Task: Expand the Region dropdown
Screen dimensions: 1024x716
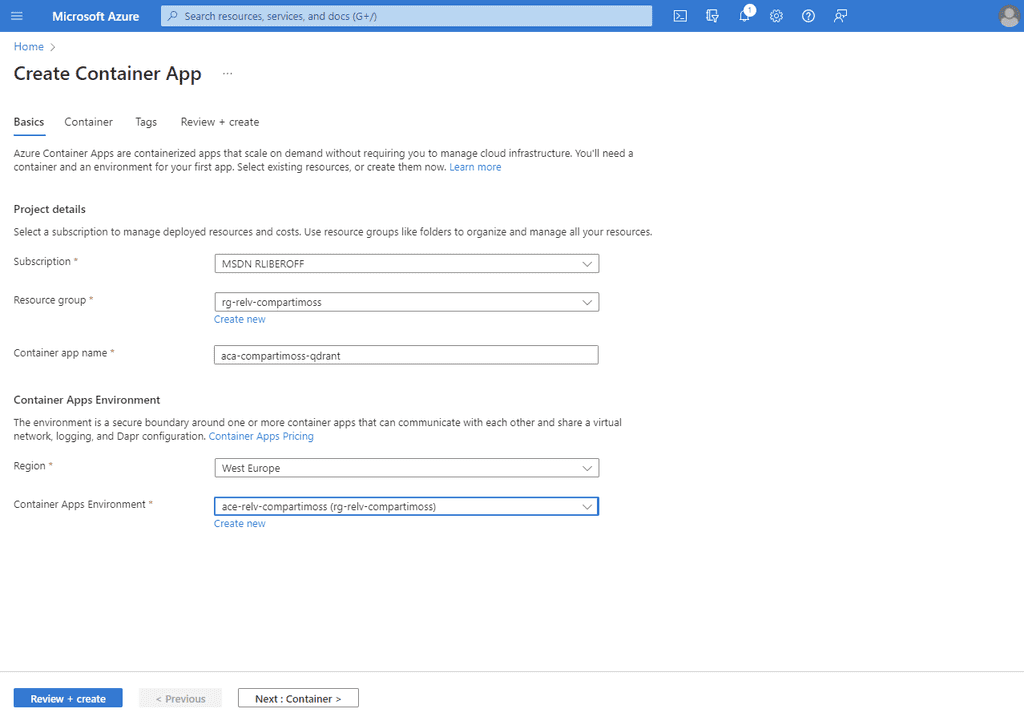Action: click(406, 468)
